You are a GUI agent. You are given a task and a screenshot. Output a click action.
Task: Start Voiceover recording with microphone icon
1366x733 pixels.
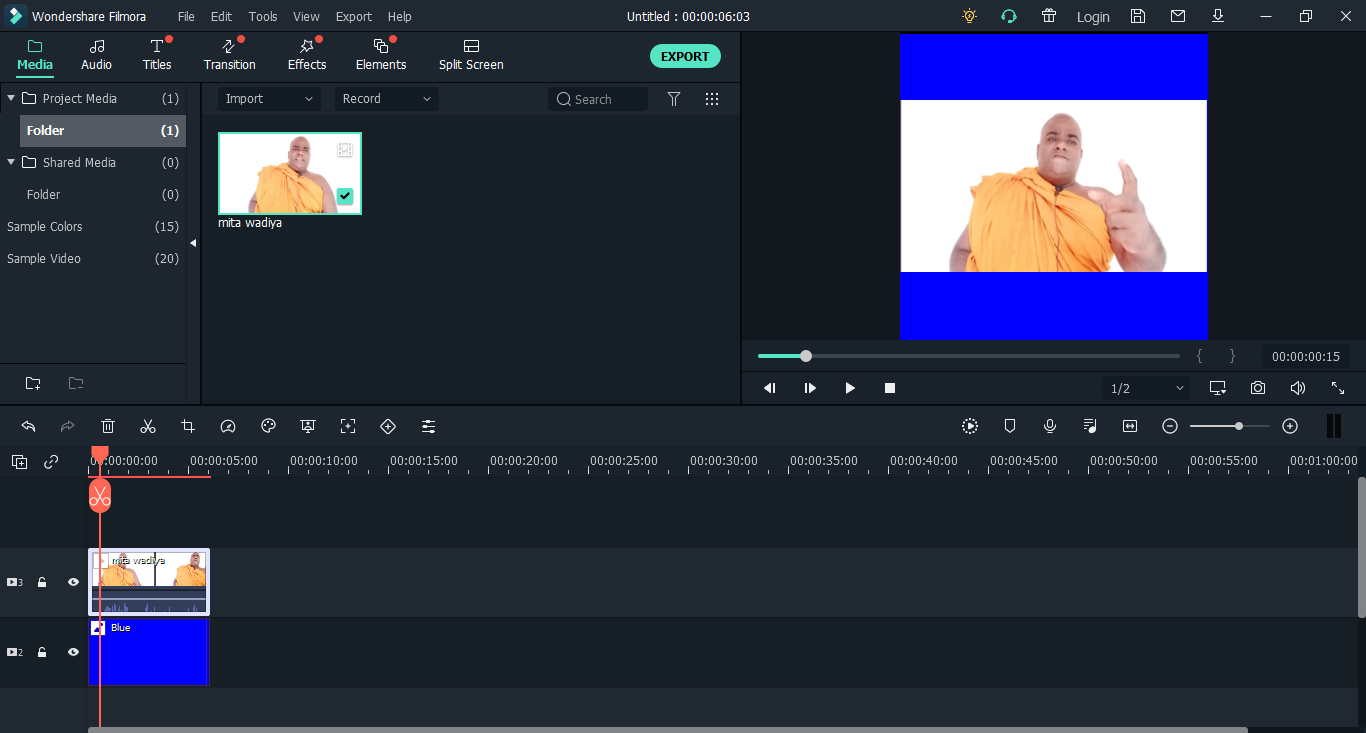click(1050, 426)
